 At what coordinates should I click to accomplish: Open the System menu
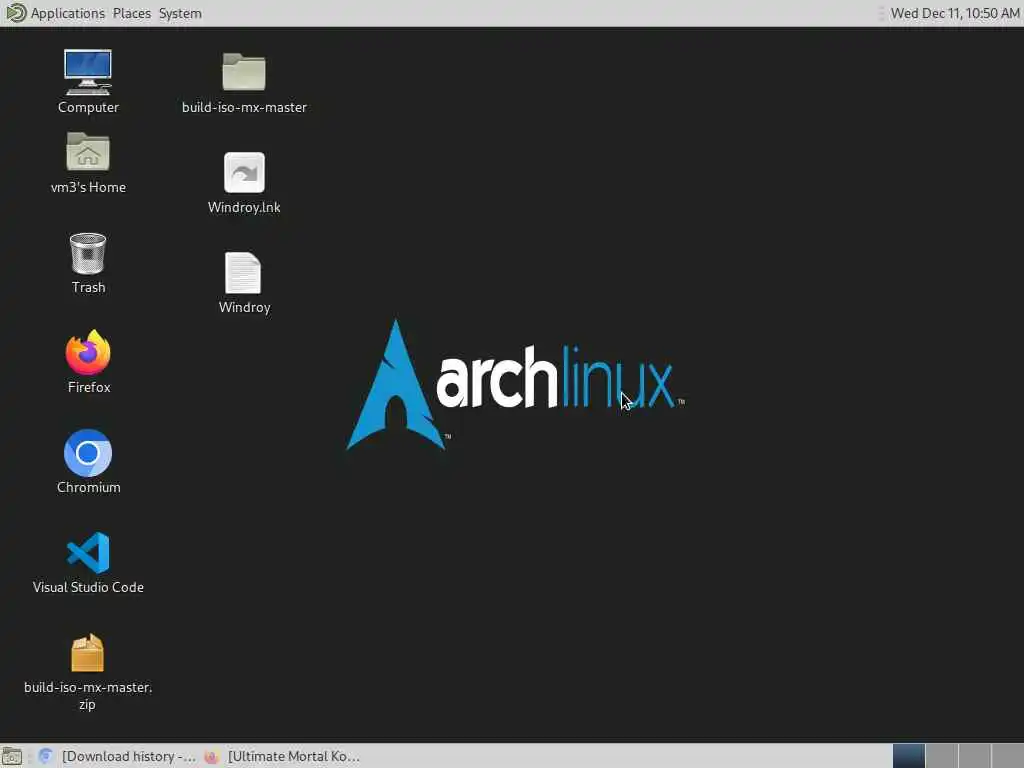point(180,13)
